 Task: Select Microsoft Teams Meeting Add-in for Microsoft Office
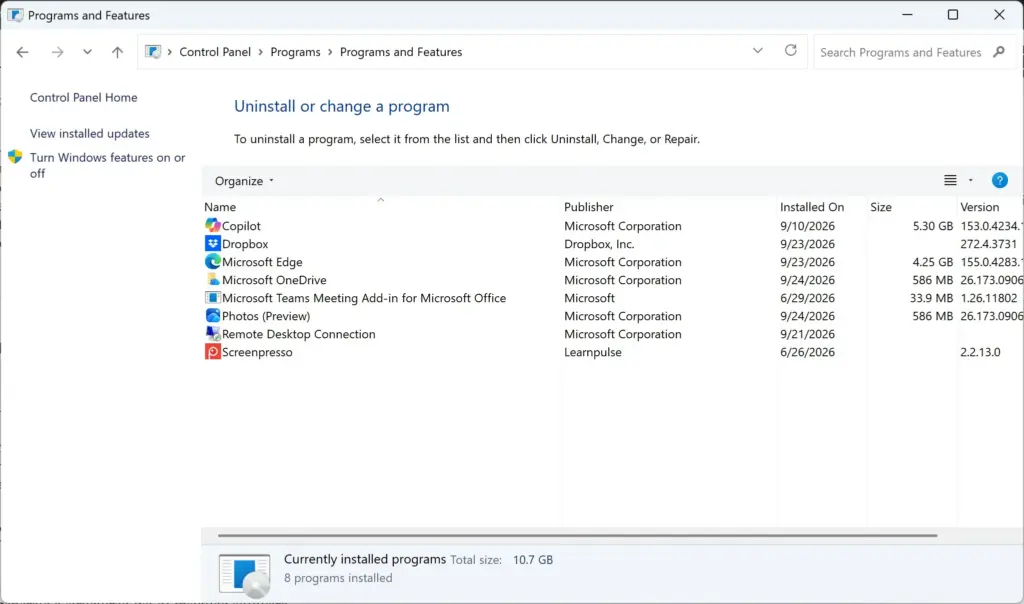pos(364,298)
